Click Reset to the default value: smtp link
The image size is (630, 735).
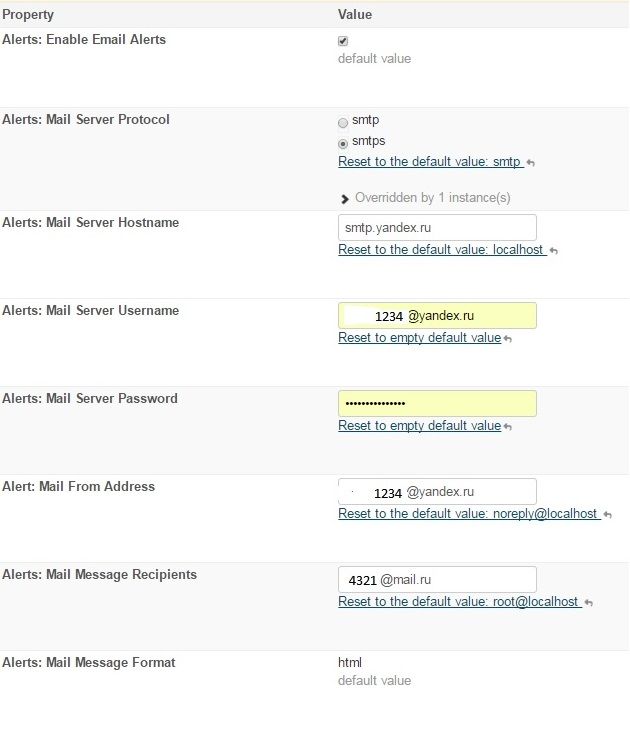(x=430, y=162)
